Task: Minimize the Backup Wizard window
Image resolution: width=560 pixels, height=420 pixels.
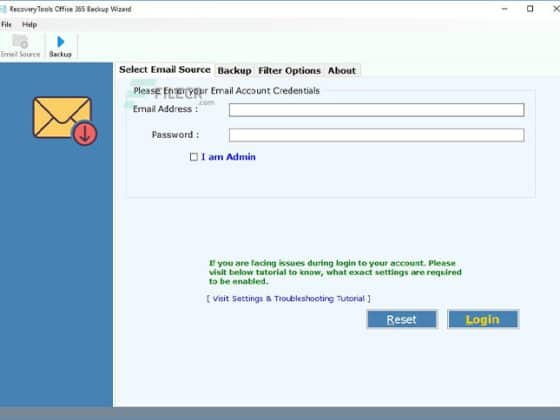Action: coord(504,9)
